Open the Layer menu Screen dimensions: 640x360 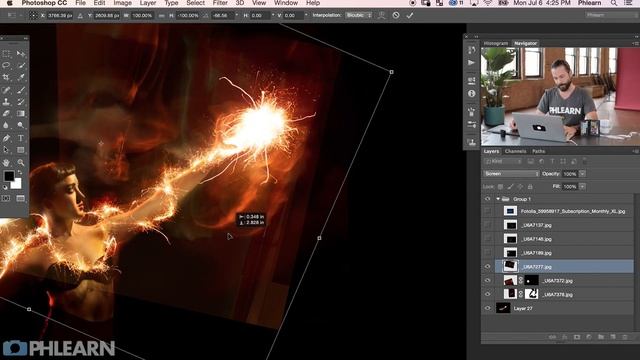[148, 3]
